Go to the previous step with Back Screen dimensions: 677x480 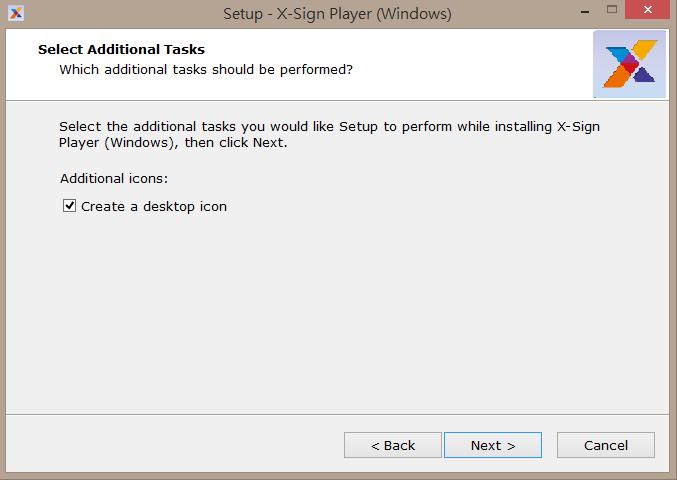tap(393, 445)
